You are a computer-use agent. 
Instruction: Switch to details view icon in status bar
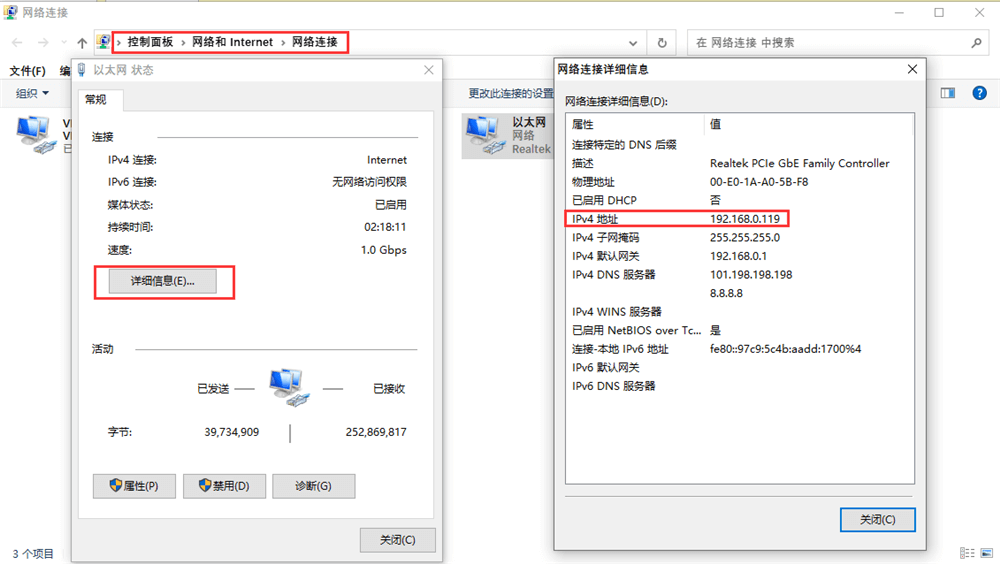[967, 553]
